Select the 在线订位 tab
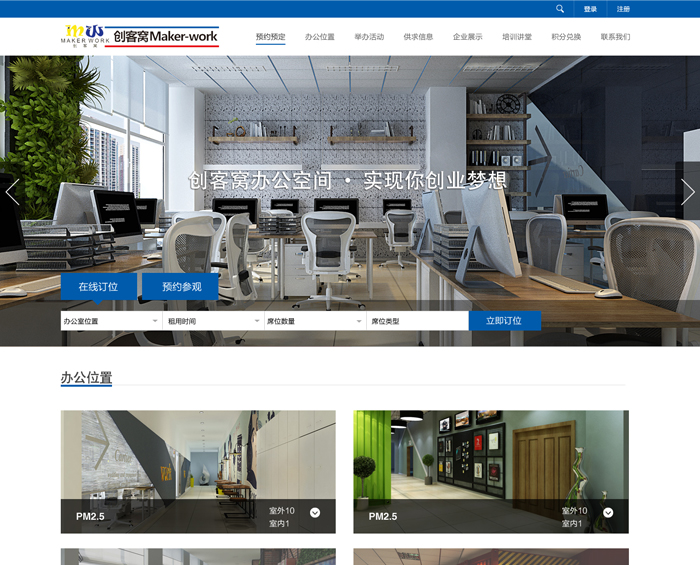The image size is (700, 565). (98, 287)
